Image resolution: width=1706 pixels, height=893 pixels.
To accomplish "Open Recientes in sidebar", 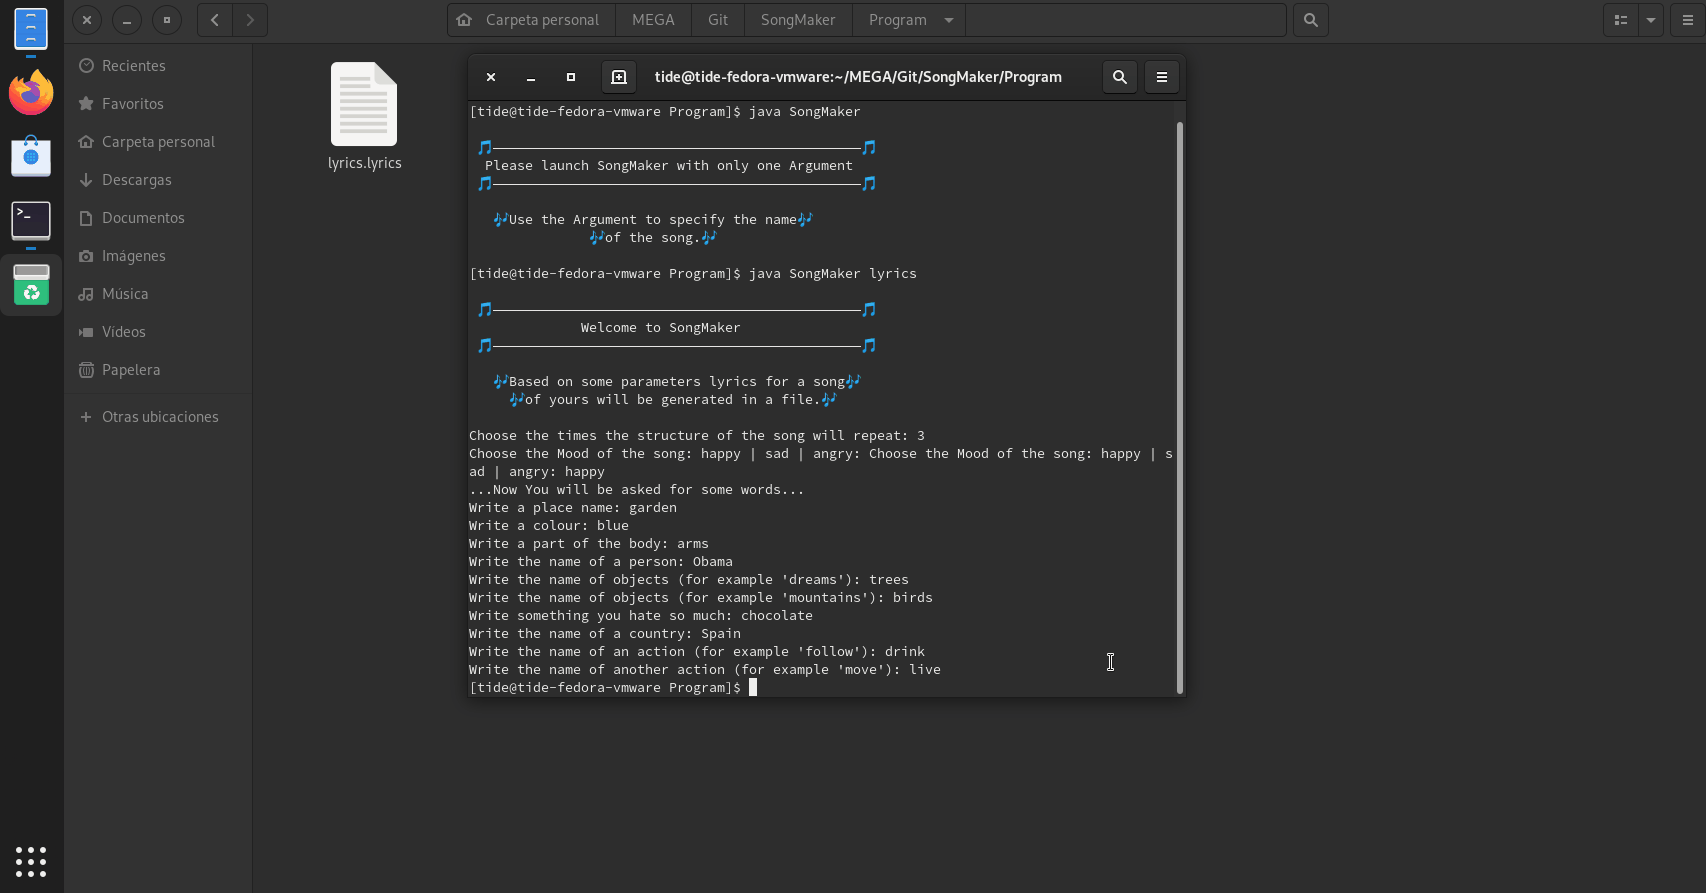I will tap(158, 66).
